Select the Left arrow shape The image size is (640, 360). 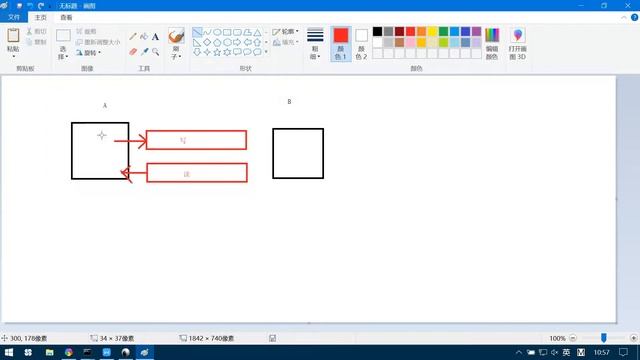(x=247, y=42)
